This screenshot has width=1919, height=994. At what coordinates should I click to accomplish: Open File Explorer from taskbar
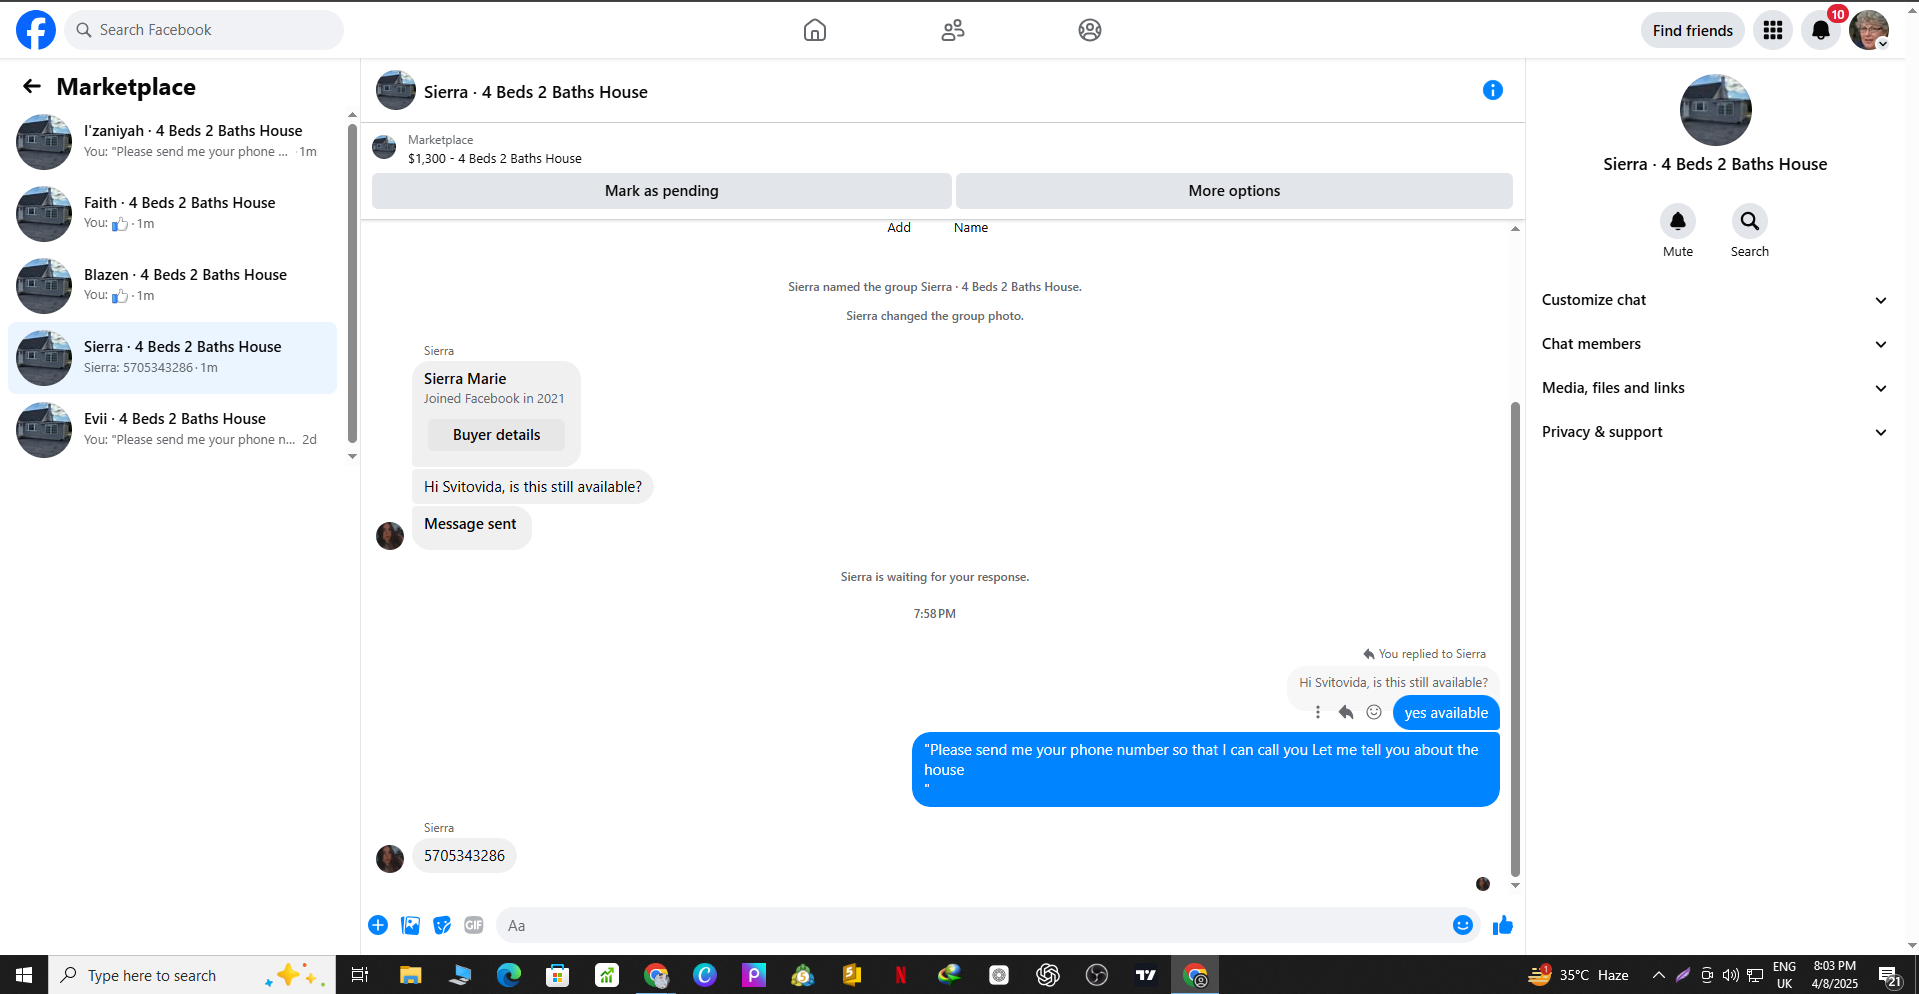point(410,975)
